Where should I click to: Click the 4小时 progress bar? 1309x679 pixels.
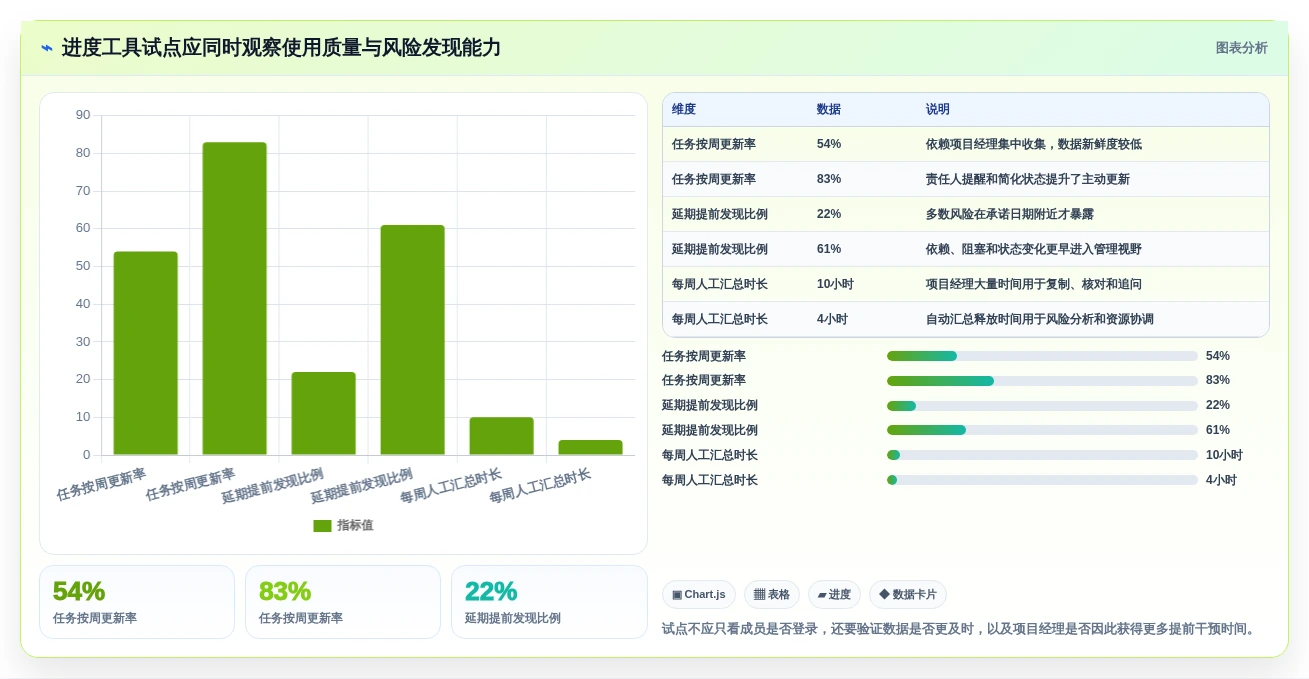tap(1042, 480)
